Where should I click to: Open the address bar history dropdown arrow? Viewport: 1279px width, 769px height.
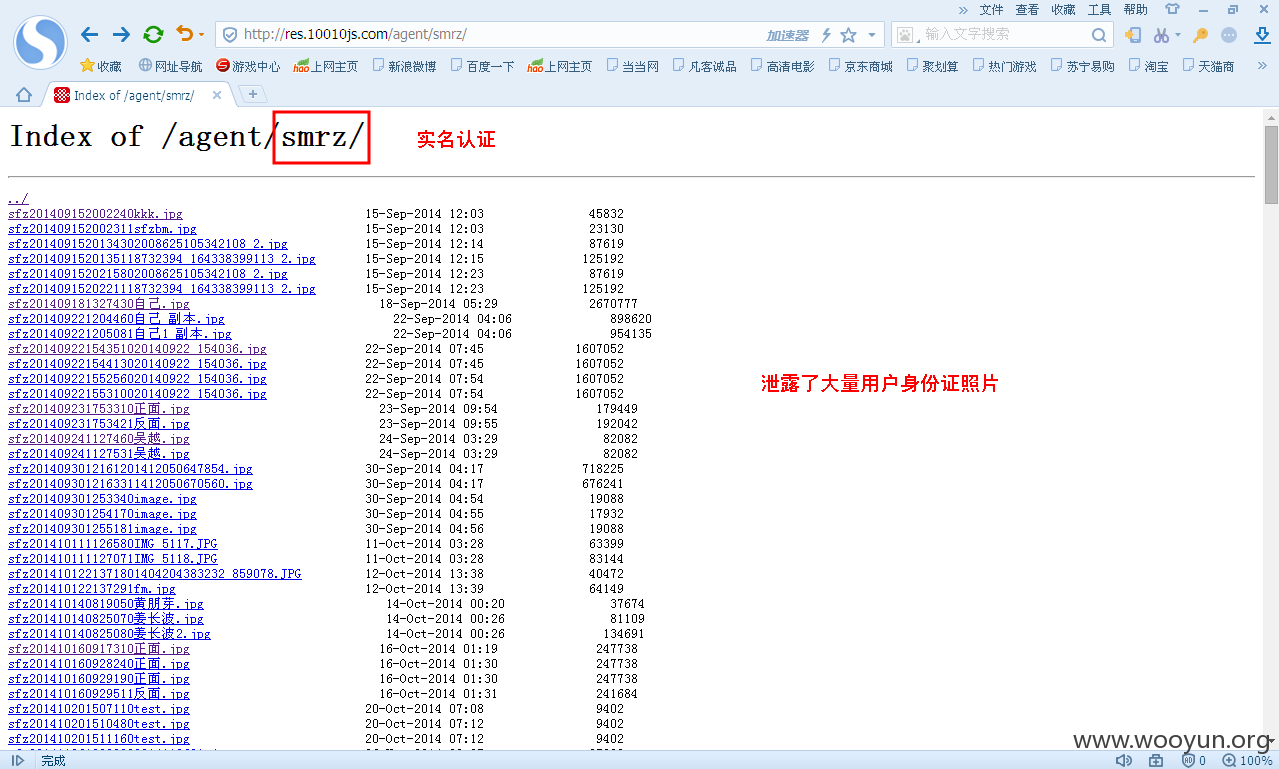(871, 35)
